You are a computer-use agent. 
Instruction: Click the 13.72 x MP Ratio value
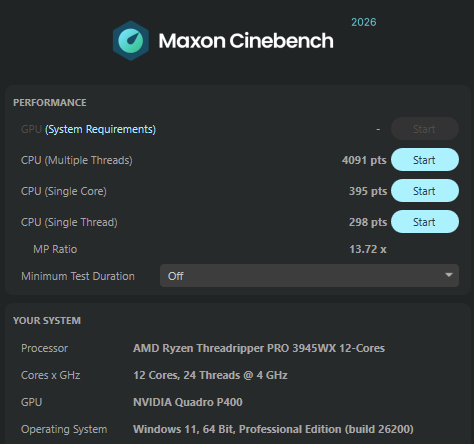point(368,249)
